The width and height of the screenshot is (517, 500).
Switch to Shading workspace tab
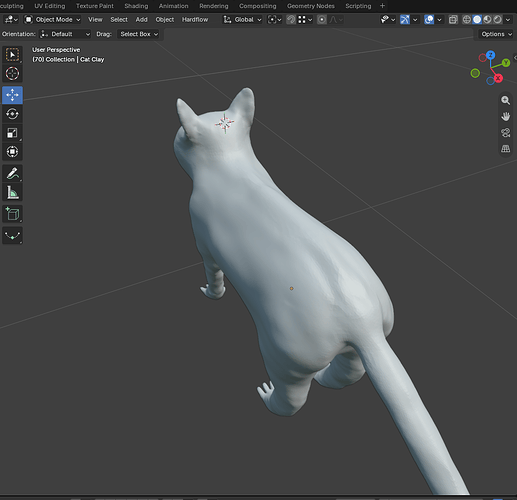click(136, 6)
